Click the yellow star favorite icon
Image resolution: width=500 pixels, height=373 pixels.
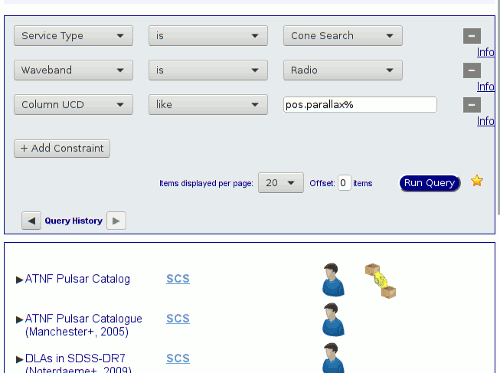pos(477,181)
